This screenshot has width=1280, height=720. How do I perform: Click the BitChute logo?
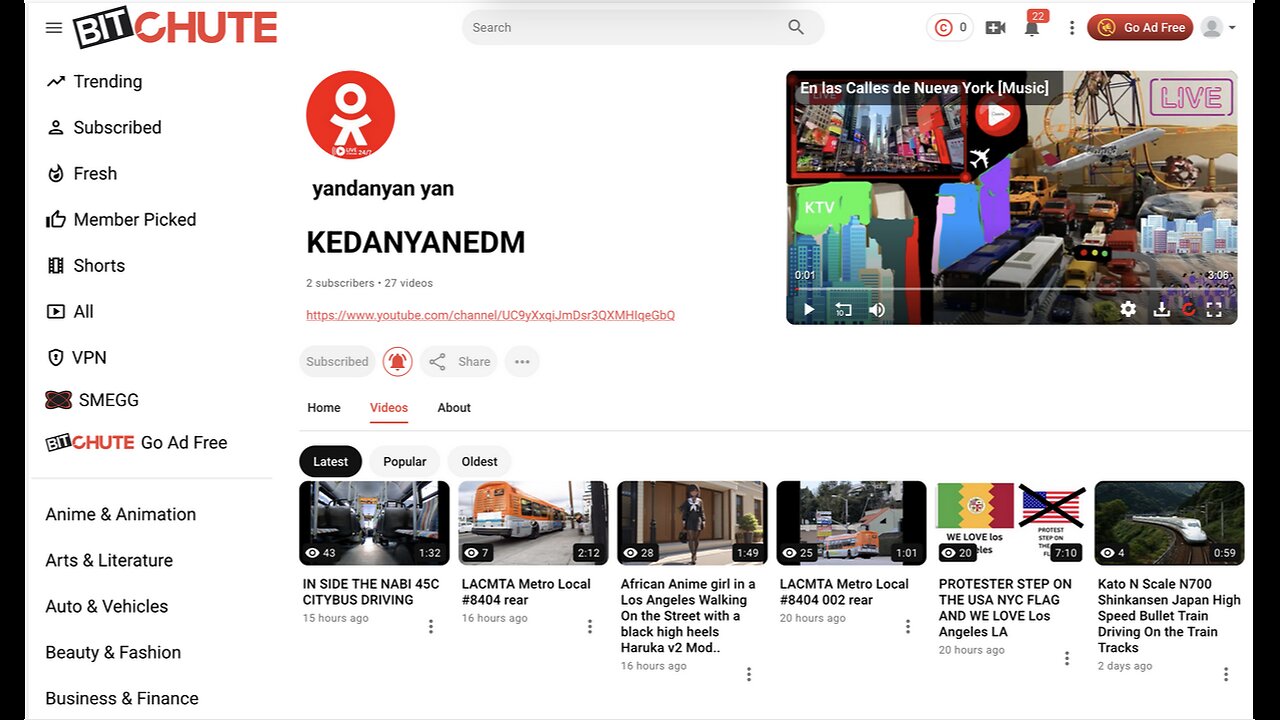tap(175, 28)
